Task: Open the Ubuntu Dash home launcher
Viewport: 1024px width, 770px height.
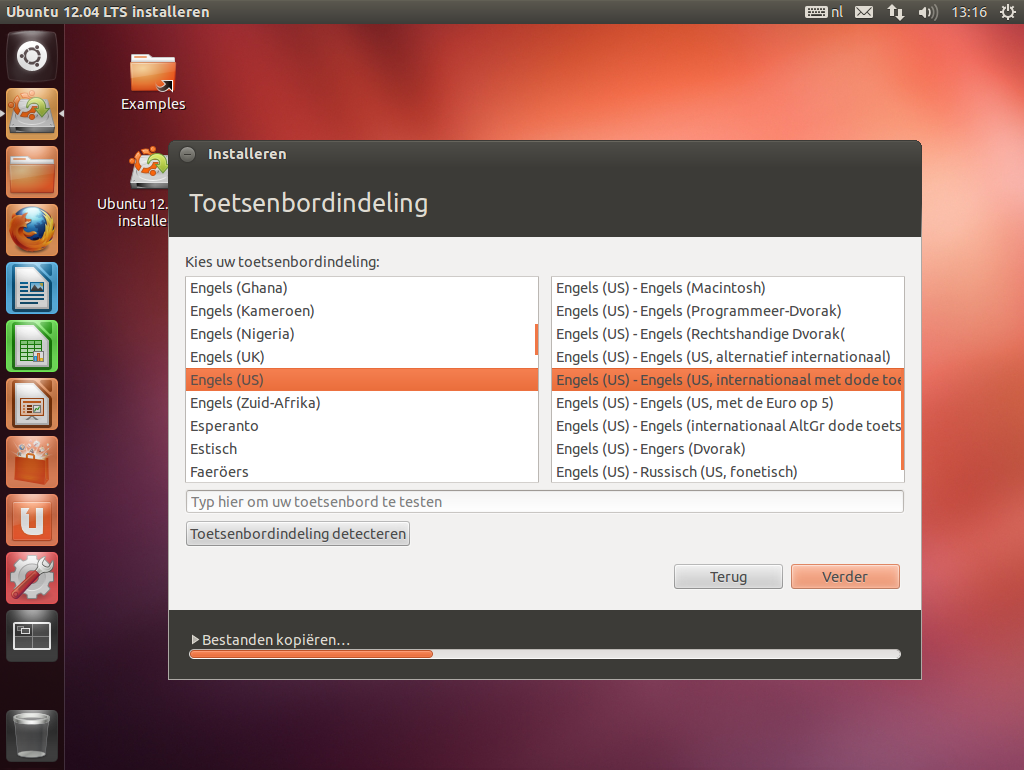Action: [32, 57]
